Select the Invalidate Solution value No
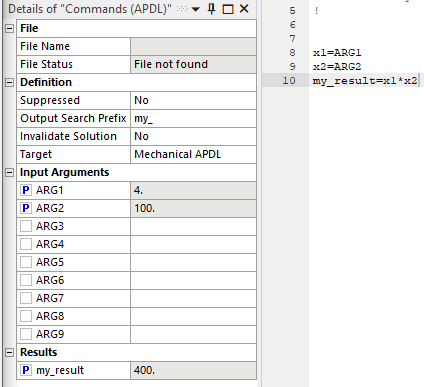 193,136
